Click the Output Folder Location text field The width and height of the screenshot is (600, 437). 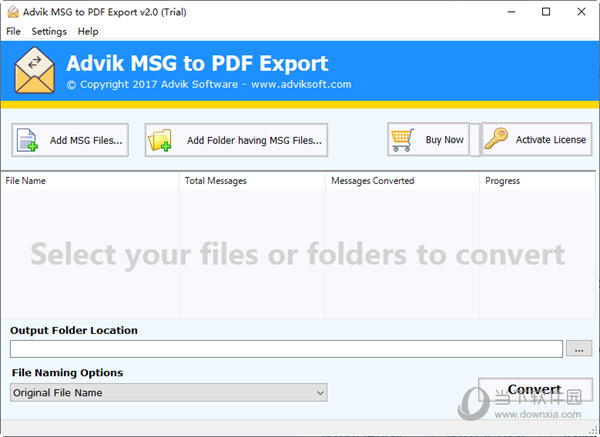coord(286,349)
